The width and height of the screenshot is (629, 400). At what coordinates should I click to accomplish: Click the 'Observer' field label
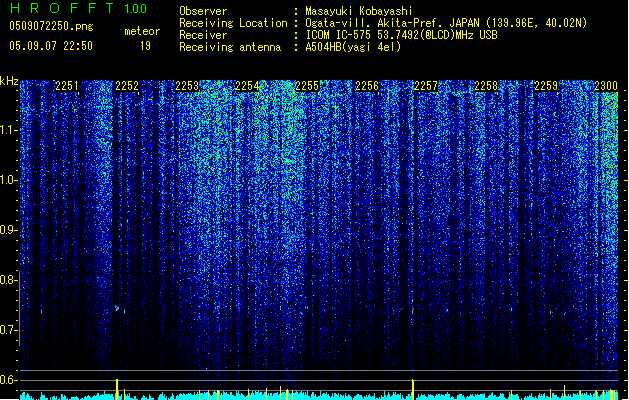coord(203,11)
